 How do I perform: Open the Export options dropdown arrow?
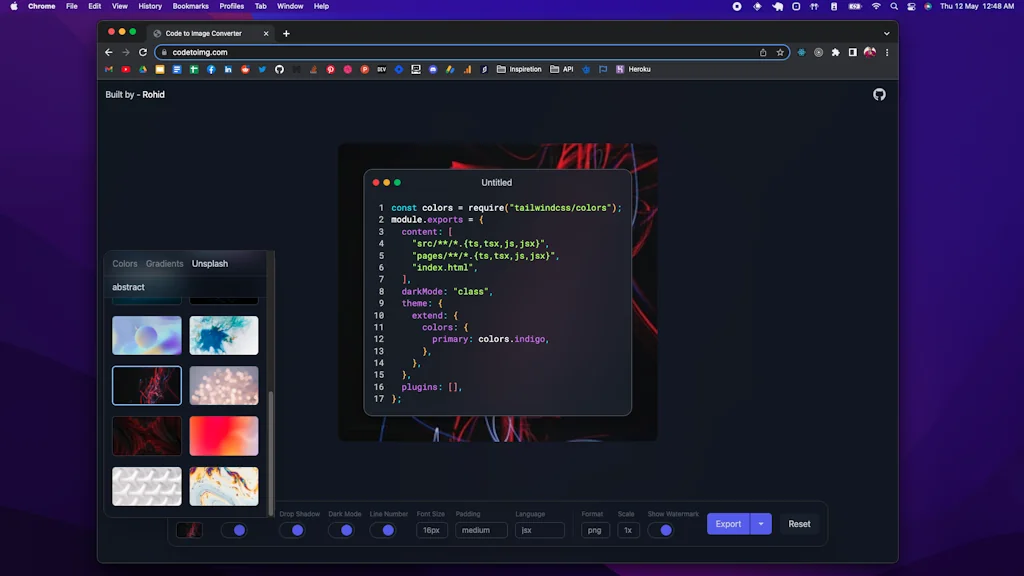761,523
